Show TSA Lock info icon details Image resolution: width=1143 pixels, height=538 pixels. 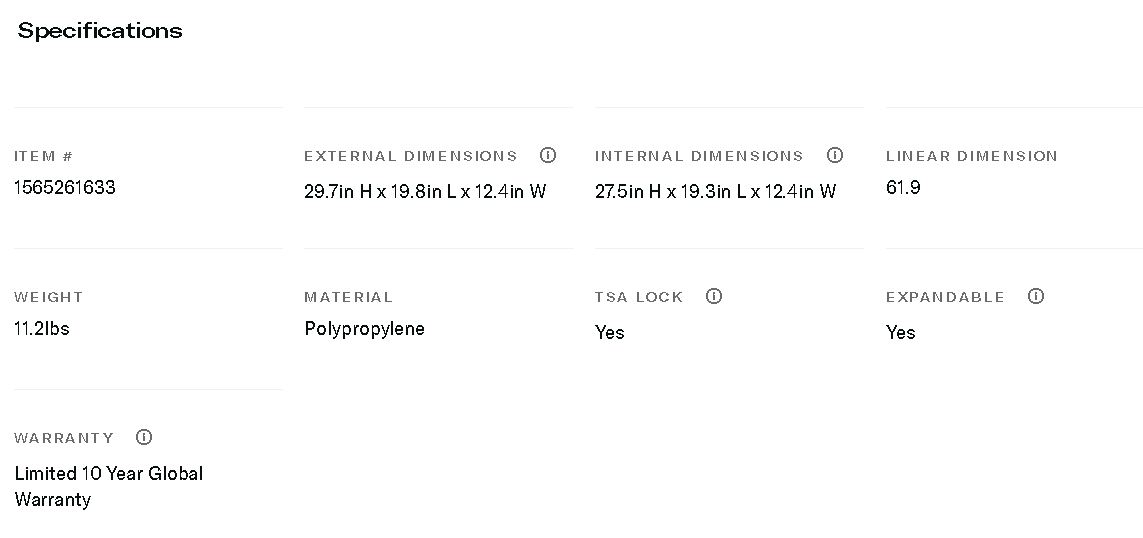[714, 296]
